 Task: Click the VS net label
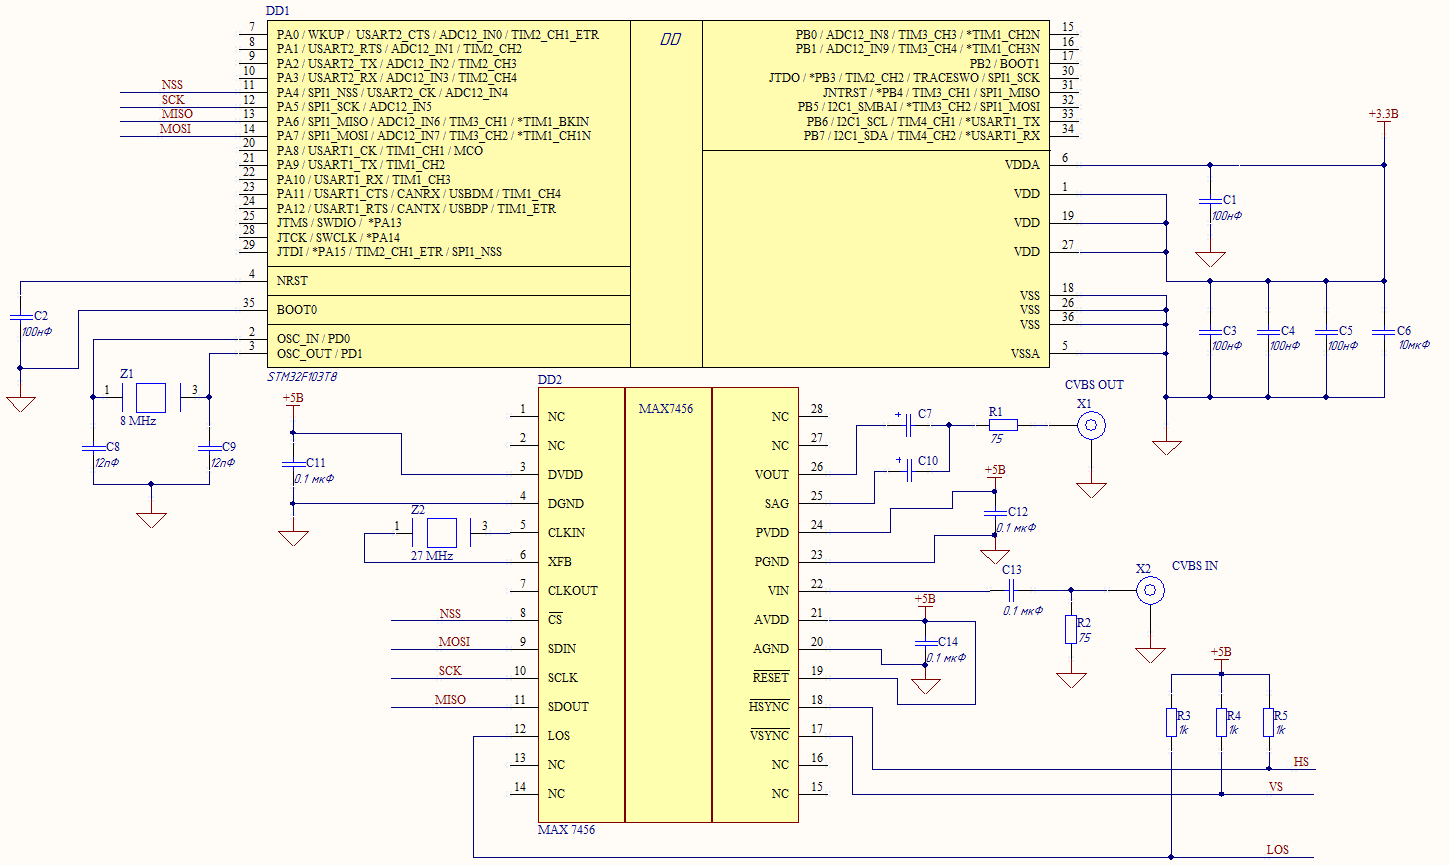point(1276,787)
